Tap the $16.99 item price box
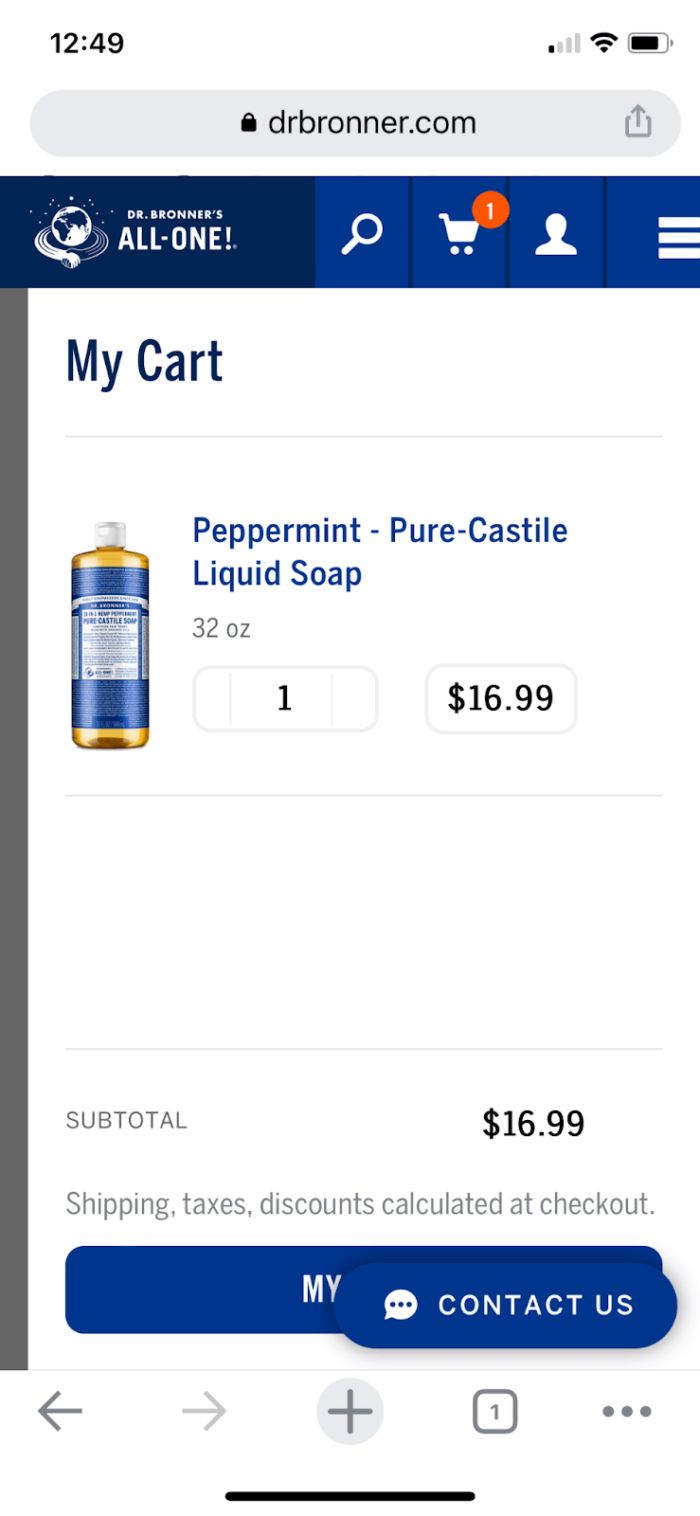The image size is (700, 1516). [501, 698]
